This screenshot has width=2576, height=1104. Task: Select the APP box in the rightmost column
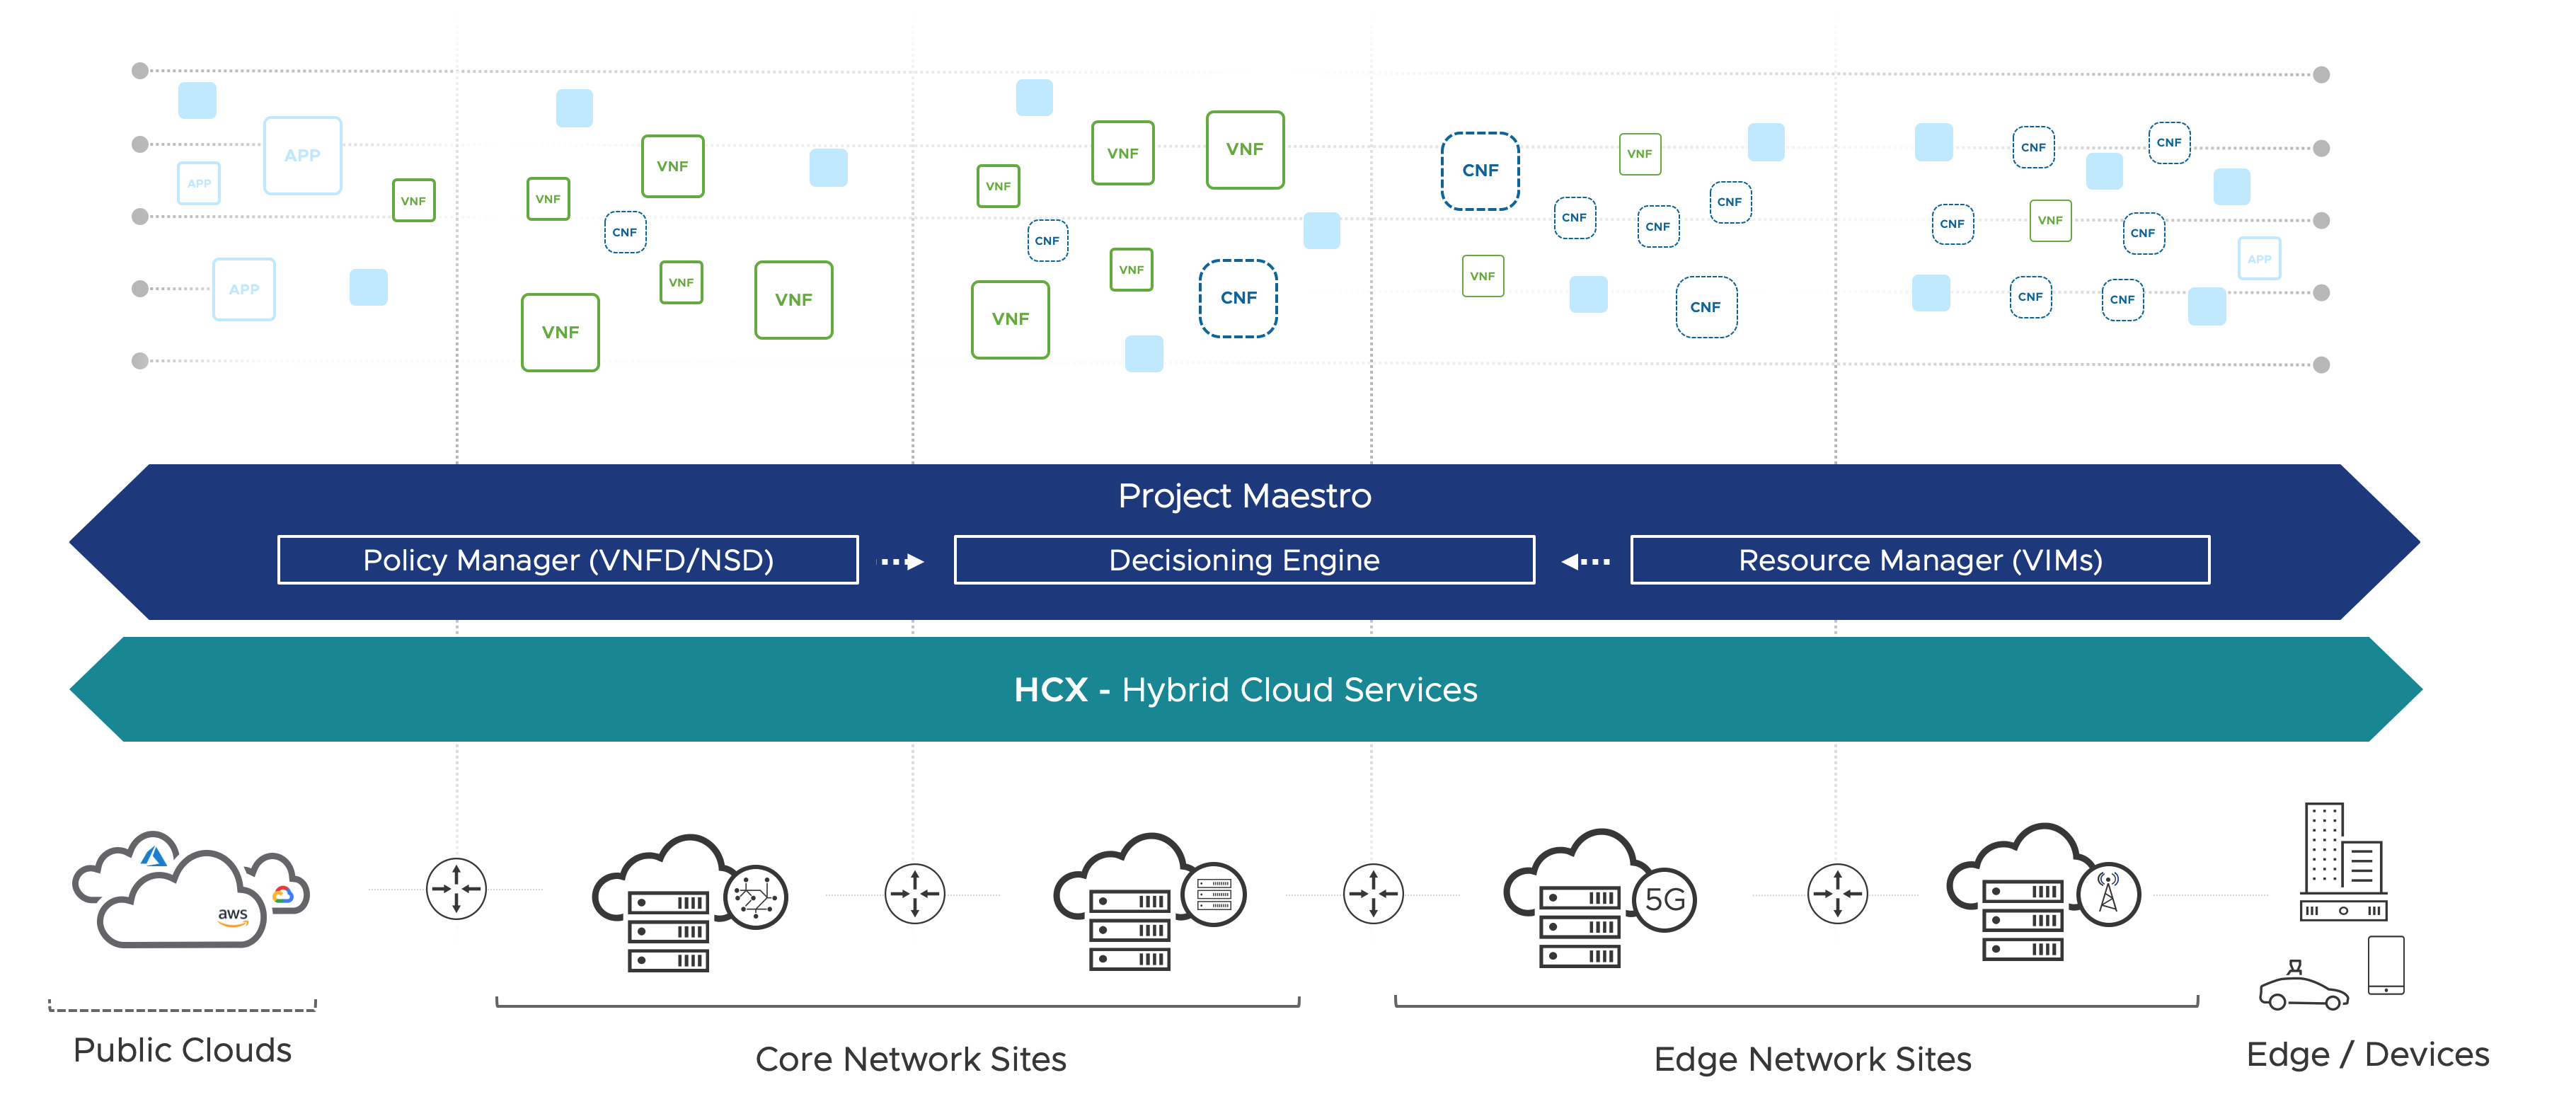point(2259,258)
